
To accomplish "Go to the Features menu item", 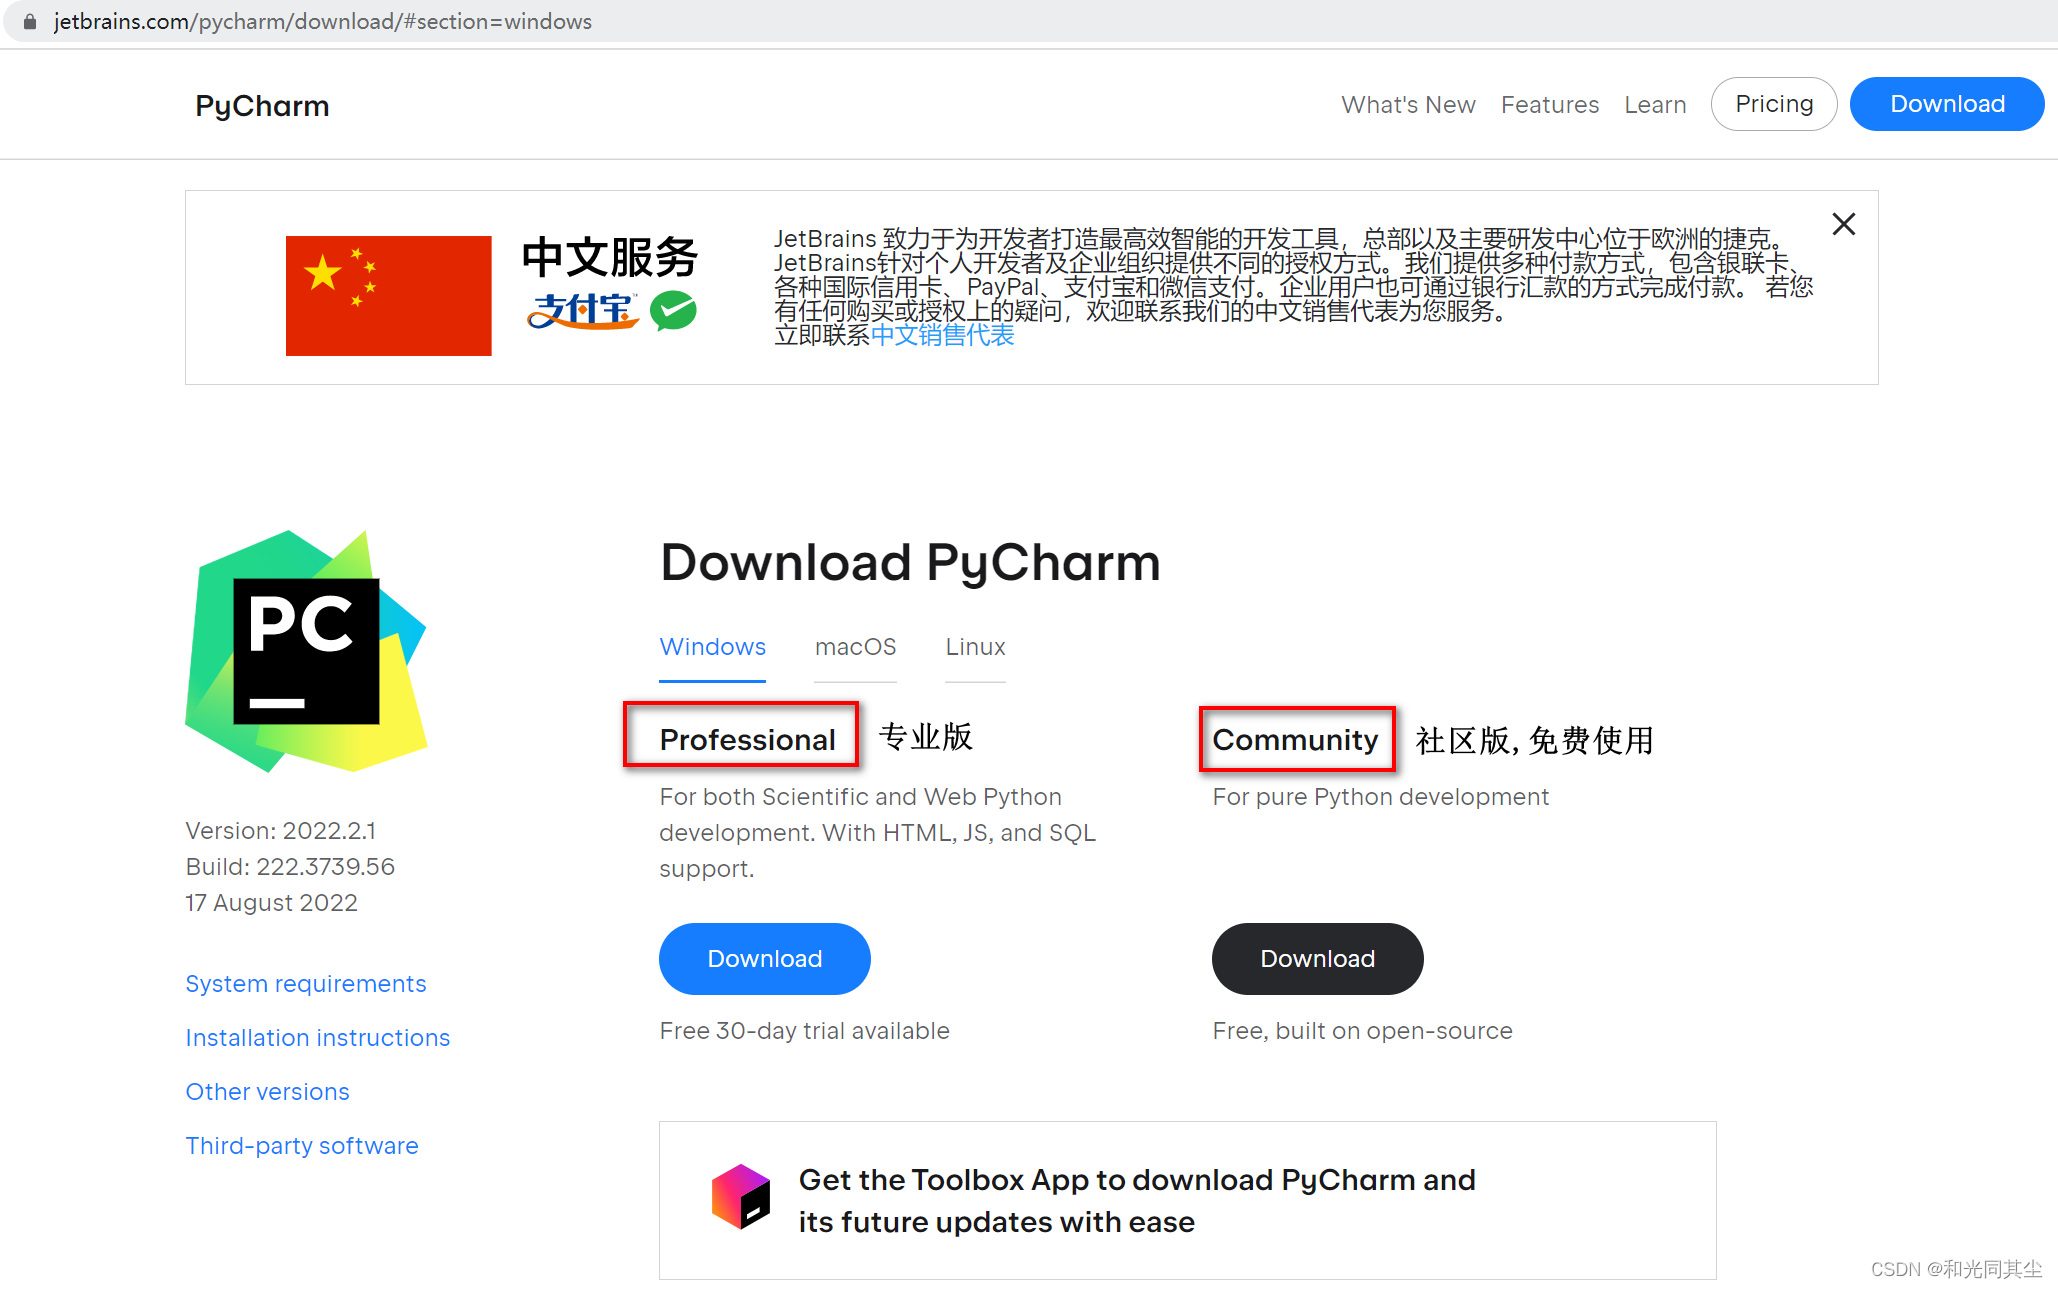I will click(x=1550, y=104).
